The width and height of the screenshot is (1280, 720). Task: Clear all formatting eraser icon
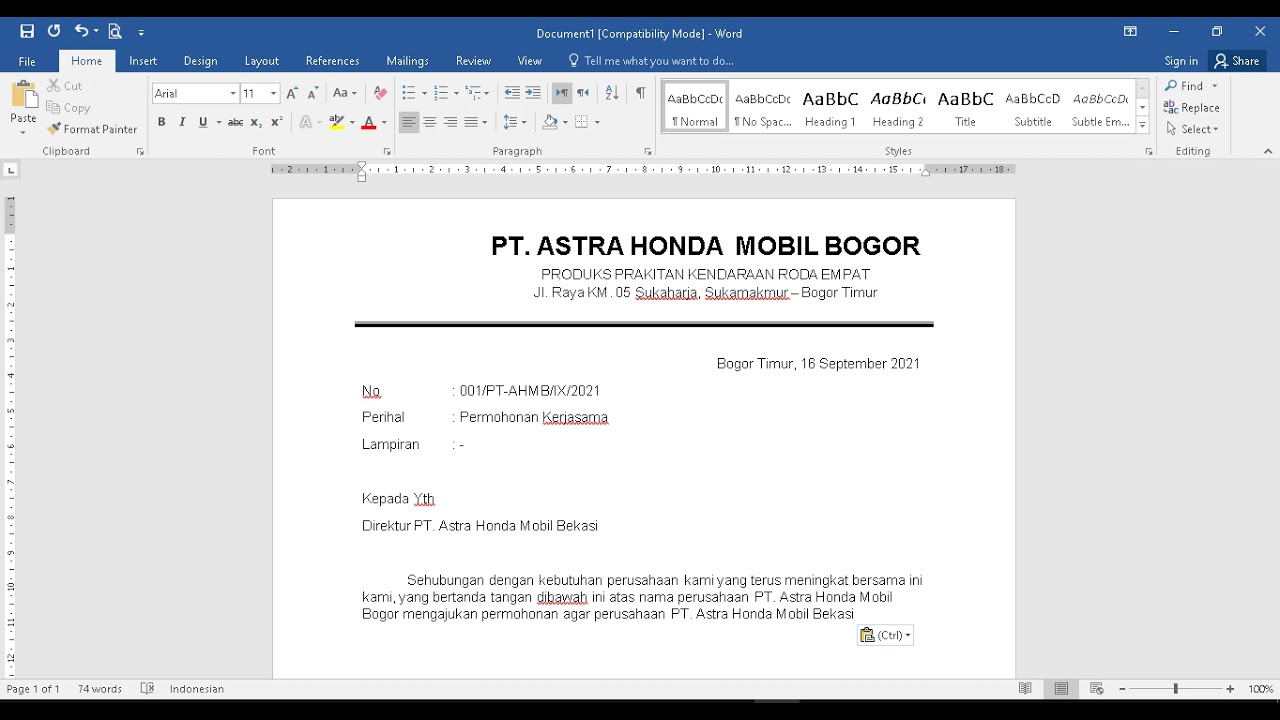(380, 93)
